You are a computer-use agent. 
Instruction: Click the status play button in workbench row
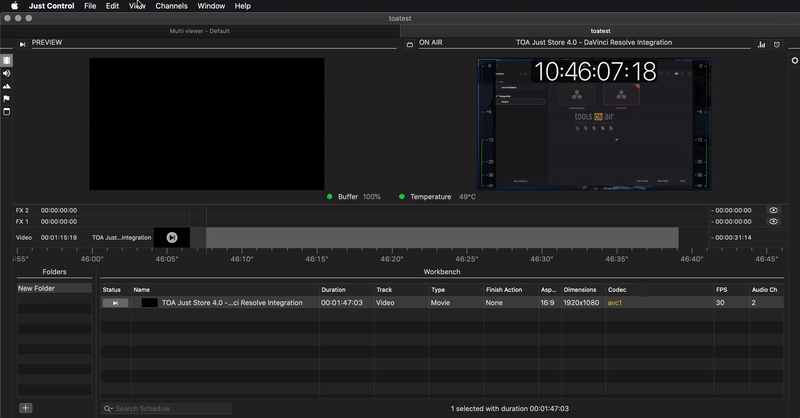(x=115, y=303)
